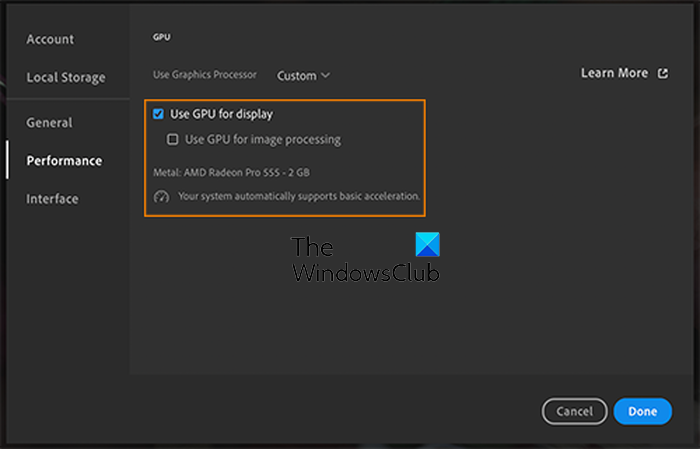Click the chevron arrow next to Custom

click(x=326, y=75)
